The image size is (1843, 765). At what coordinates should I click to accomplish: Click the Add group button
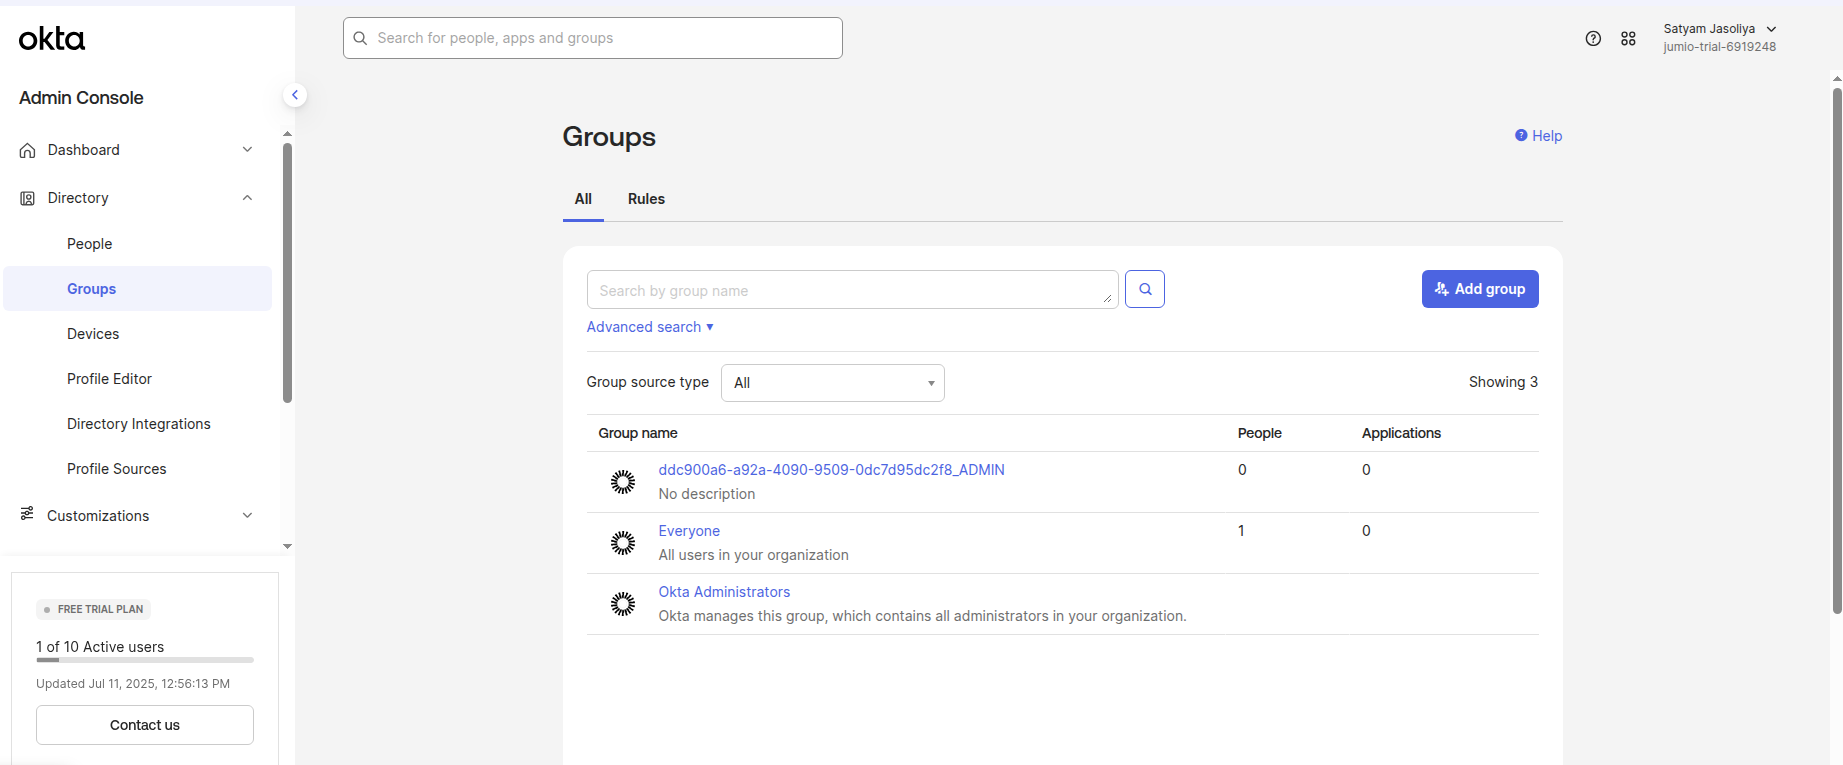pos(1479,289)
